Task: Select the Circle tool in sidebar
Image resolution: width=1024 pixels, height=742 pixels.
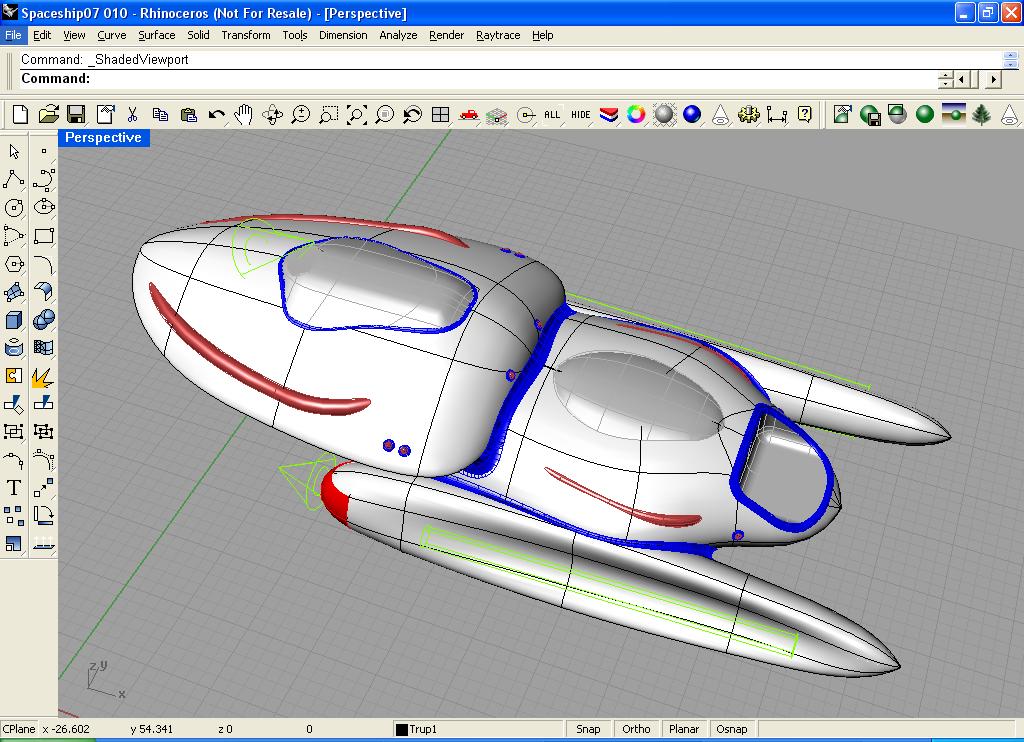Action: [x=14, y=208]
